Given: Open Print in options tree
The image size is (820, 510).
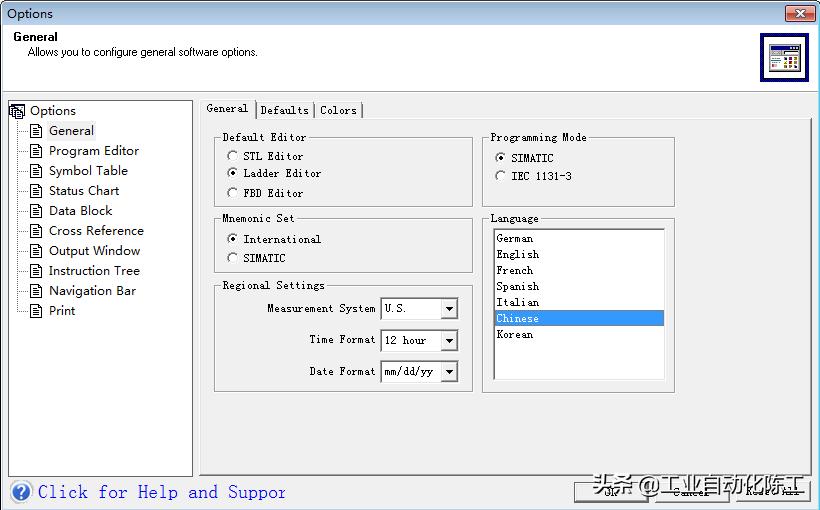Looking at the screenshot, I should pos(62,311).
